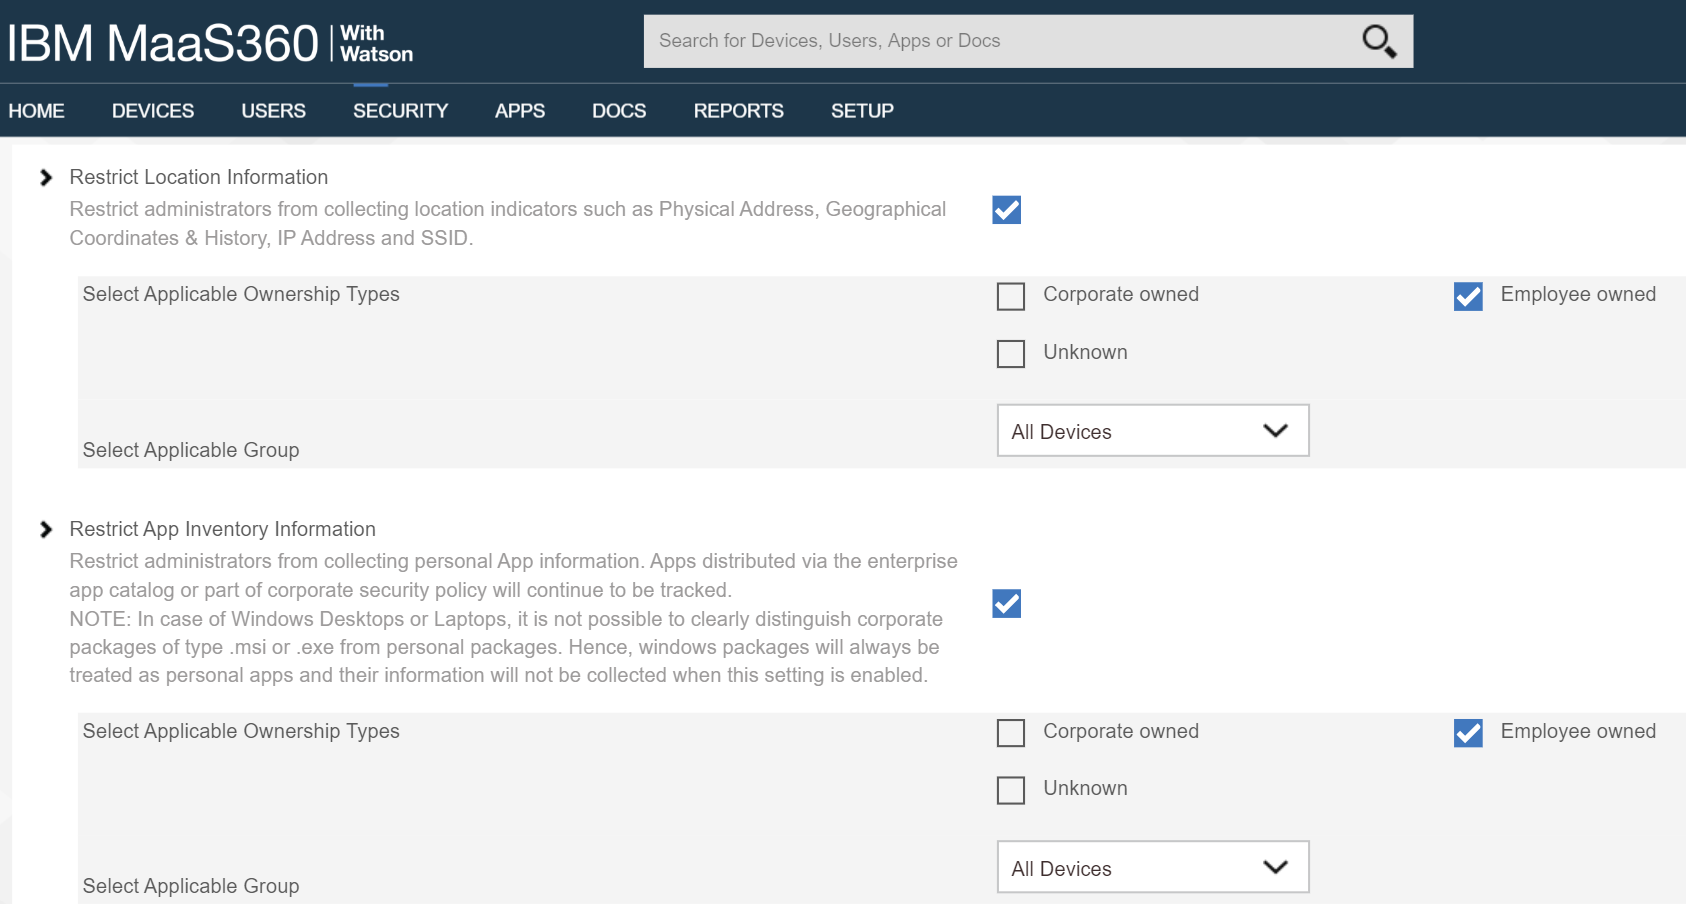The image size is (1686, 904).
Task: Open the HOME page
Action: coord(36,111)
